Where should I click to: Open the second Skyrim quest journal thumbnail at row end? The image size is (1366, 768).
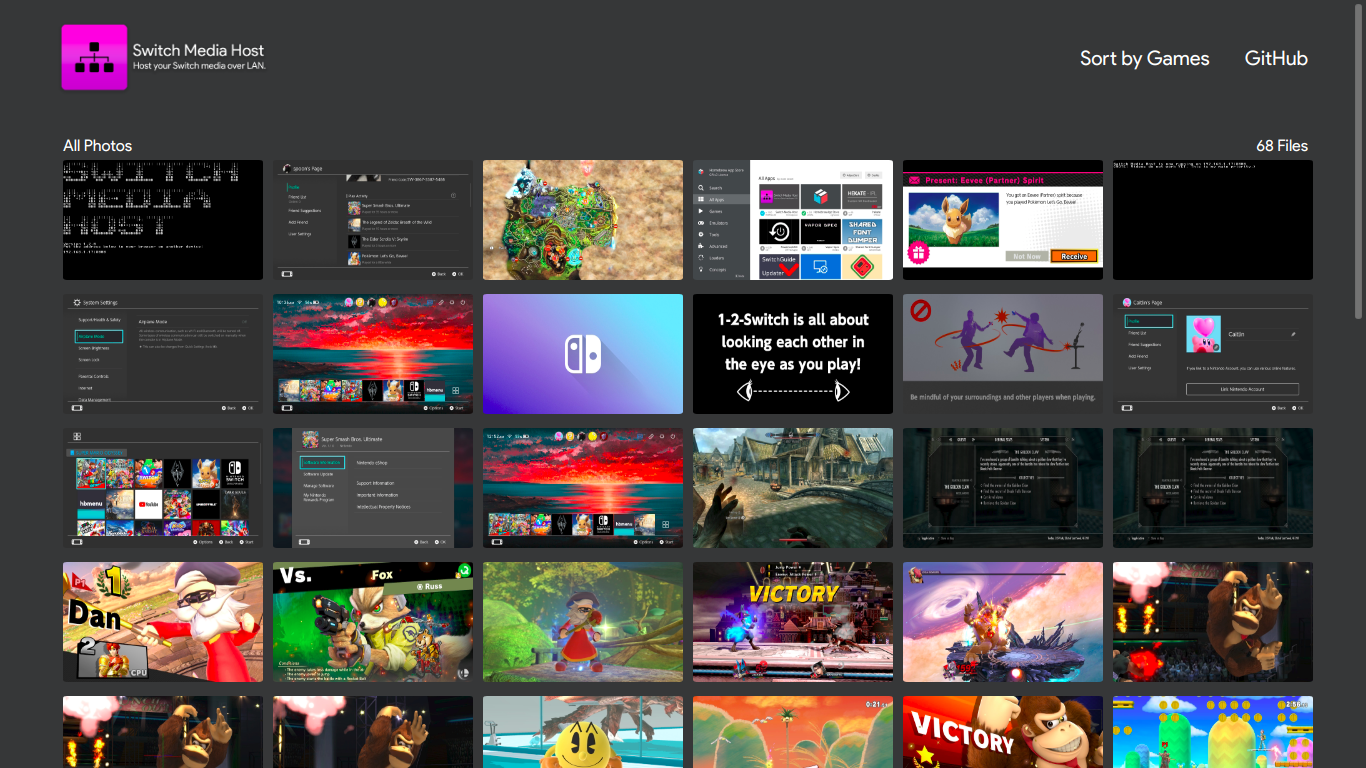(1213, 488)
